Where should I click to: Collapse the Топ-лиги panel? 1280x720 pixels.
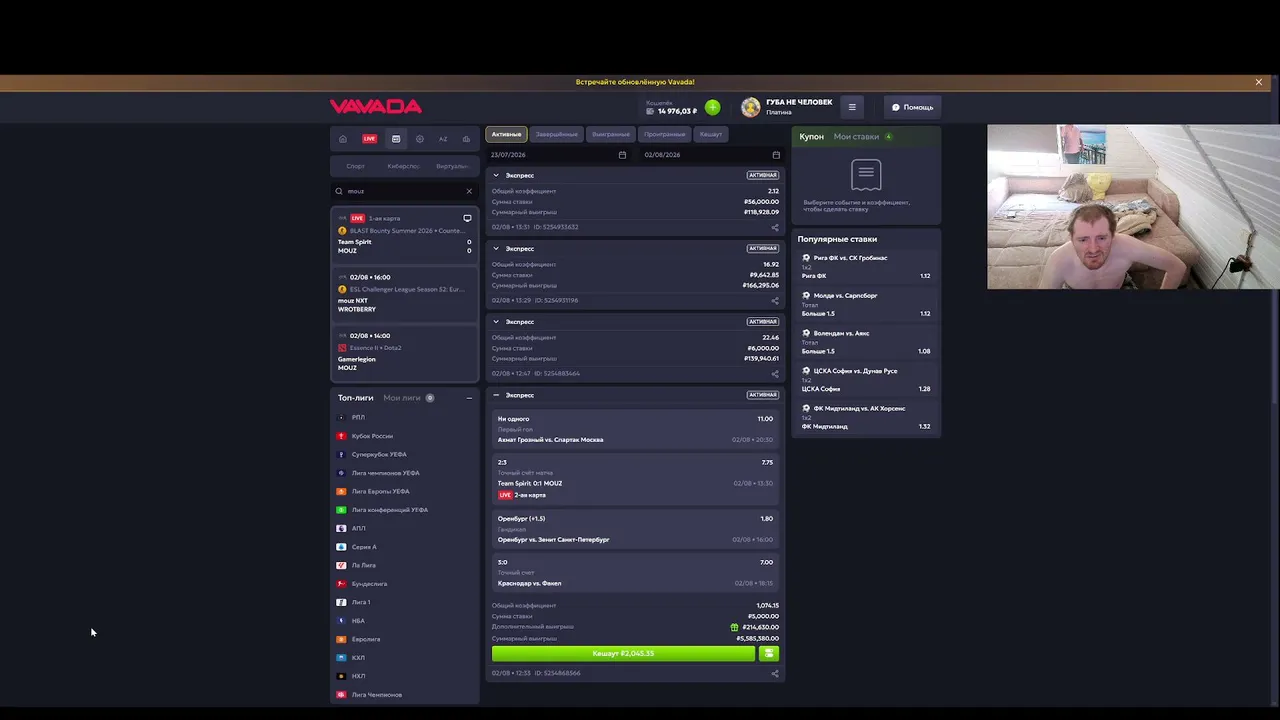click(x=469, y=398)
